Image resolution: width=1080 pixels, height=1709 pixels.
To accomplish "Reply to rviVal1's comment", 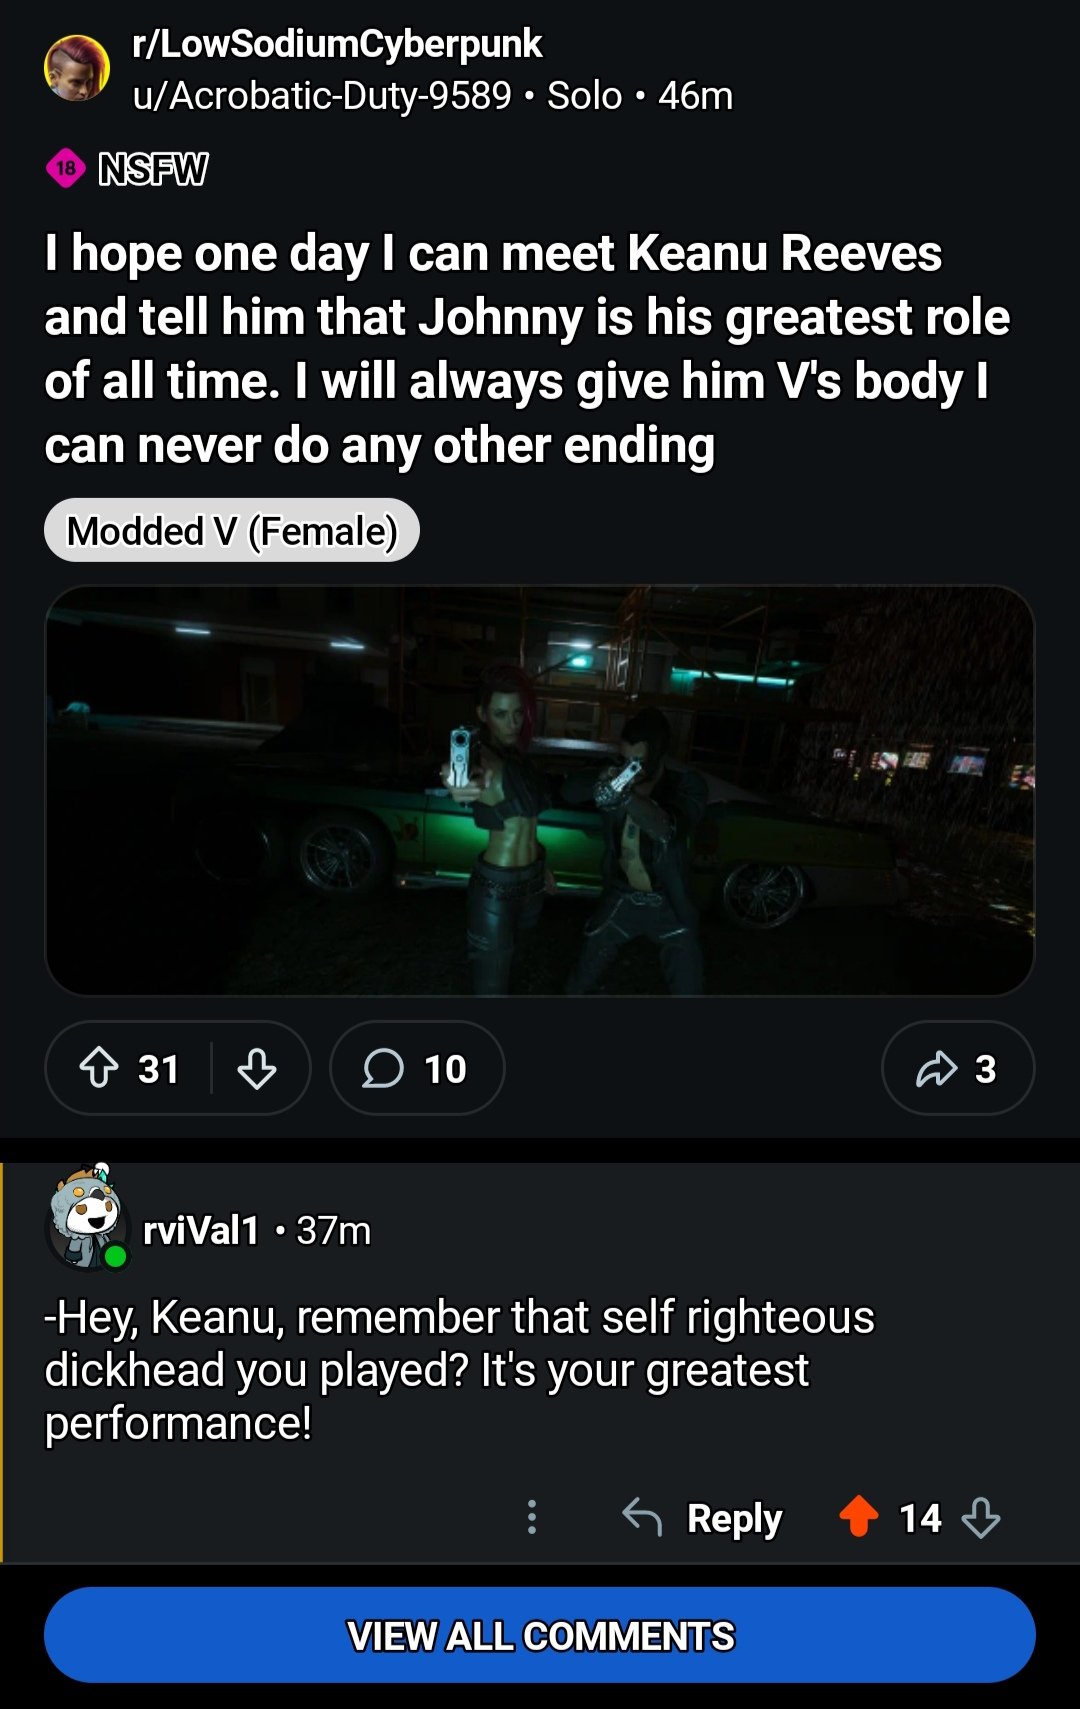I will 734,1518.
